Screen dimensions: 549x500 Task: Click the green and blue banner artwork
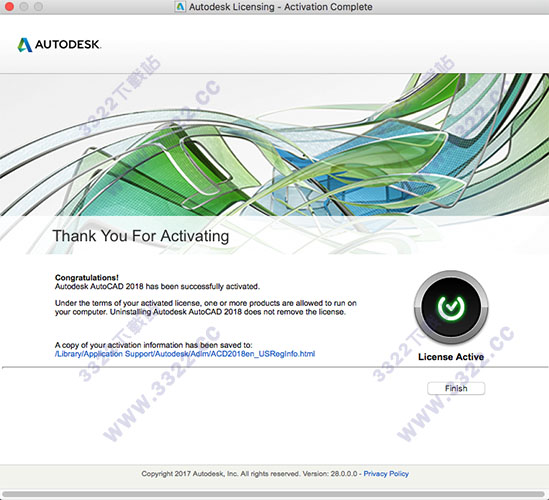click(x=274, y=144)
